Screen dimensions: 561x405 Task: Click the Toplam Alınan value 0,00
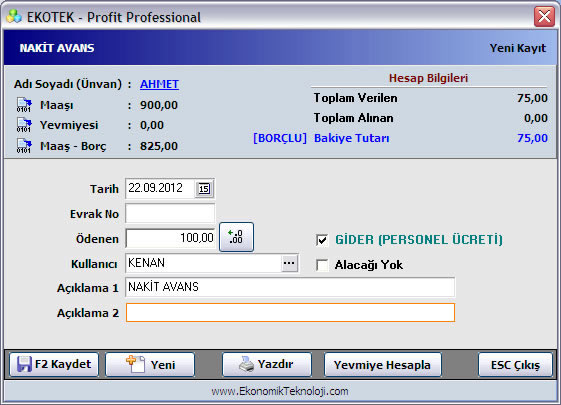tap(536, 118)
